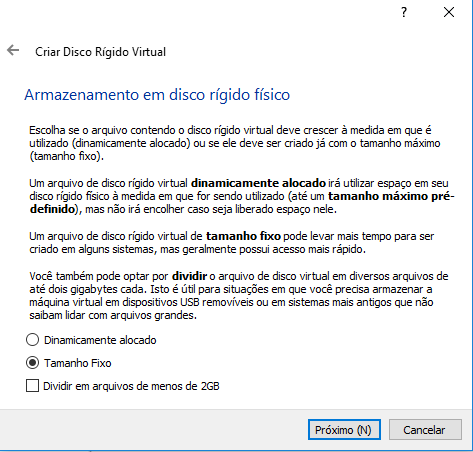Click the bold tamanho fixo text in description
Image resolution: width=473 pixels, height=452 pixels.
pos(243,236)
